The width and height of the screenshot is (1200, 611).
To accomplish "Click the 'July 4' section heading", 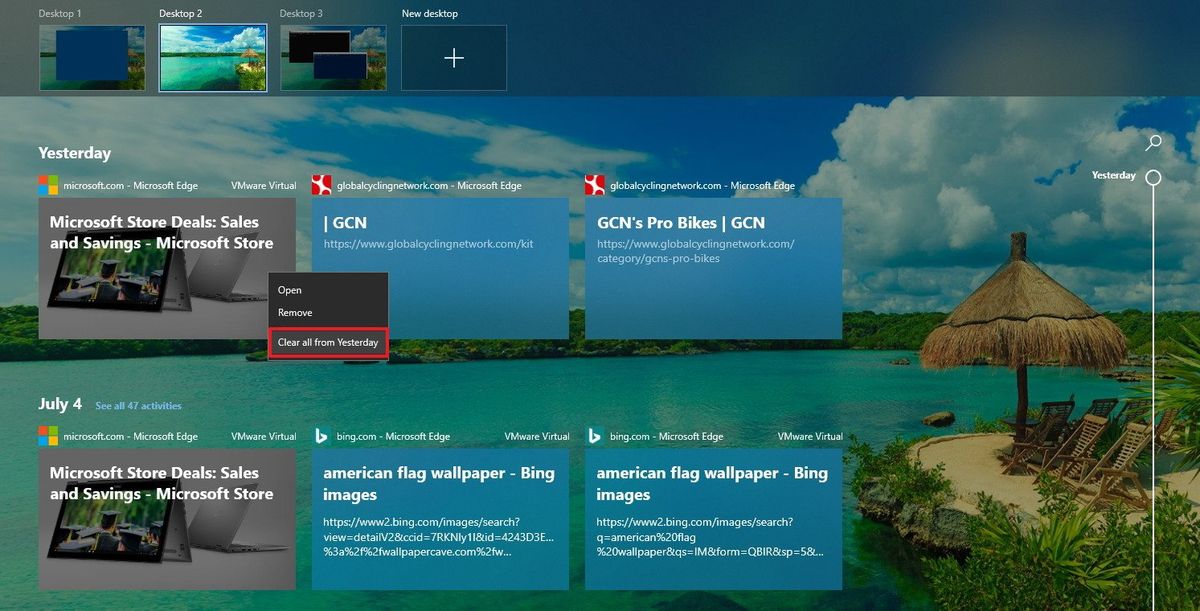I will [60, 404].
